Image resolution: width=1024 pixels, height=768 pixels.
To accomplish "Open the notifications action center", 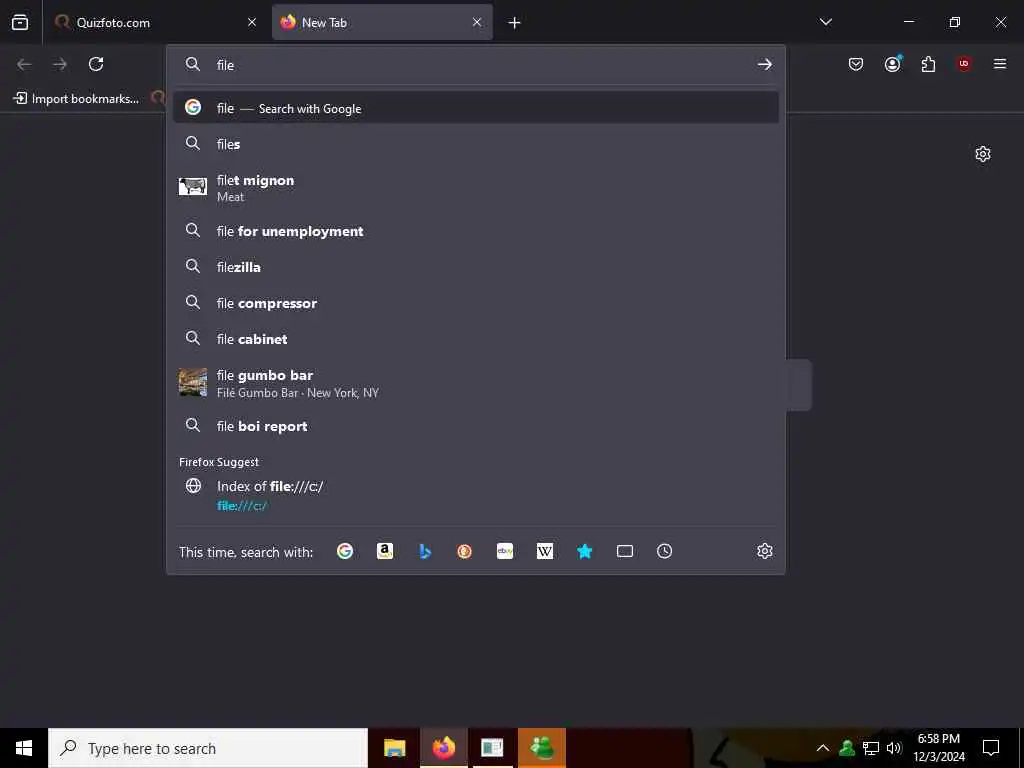I will 991,748.
